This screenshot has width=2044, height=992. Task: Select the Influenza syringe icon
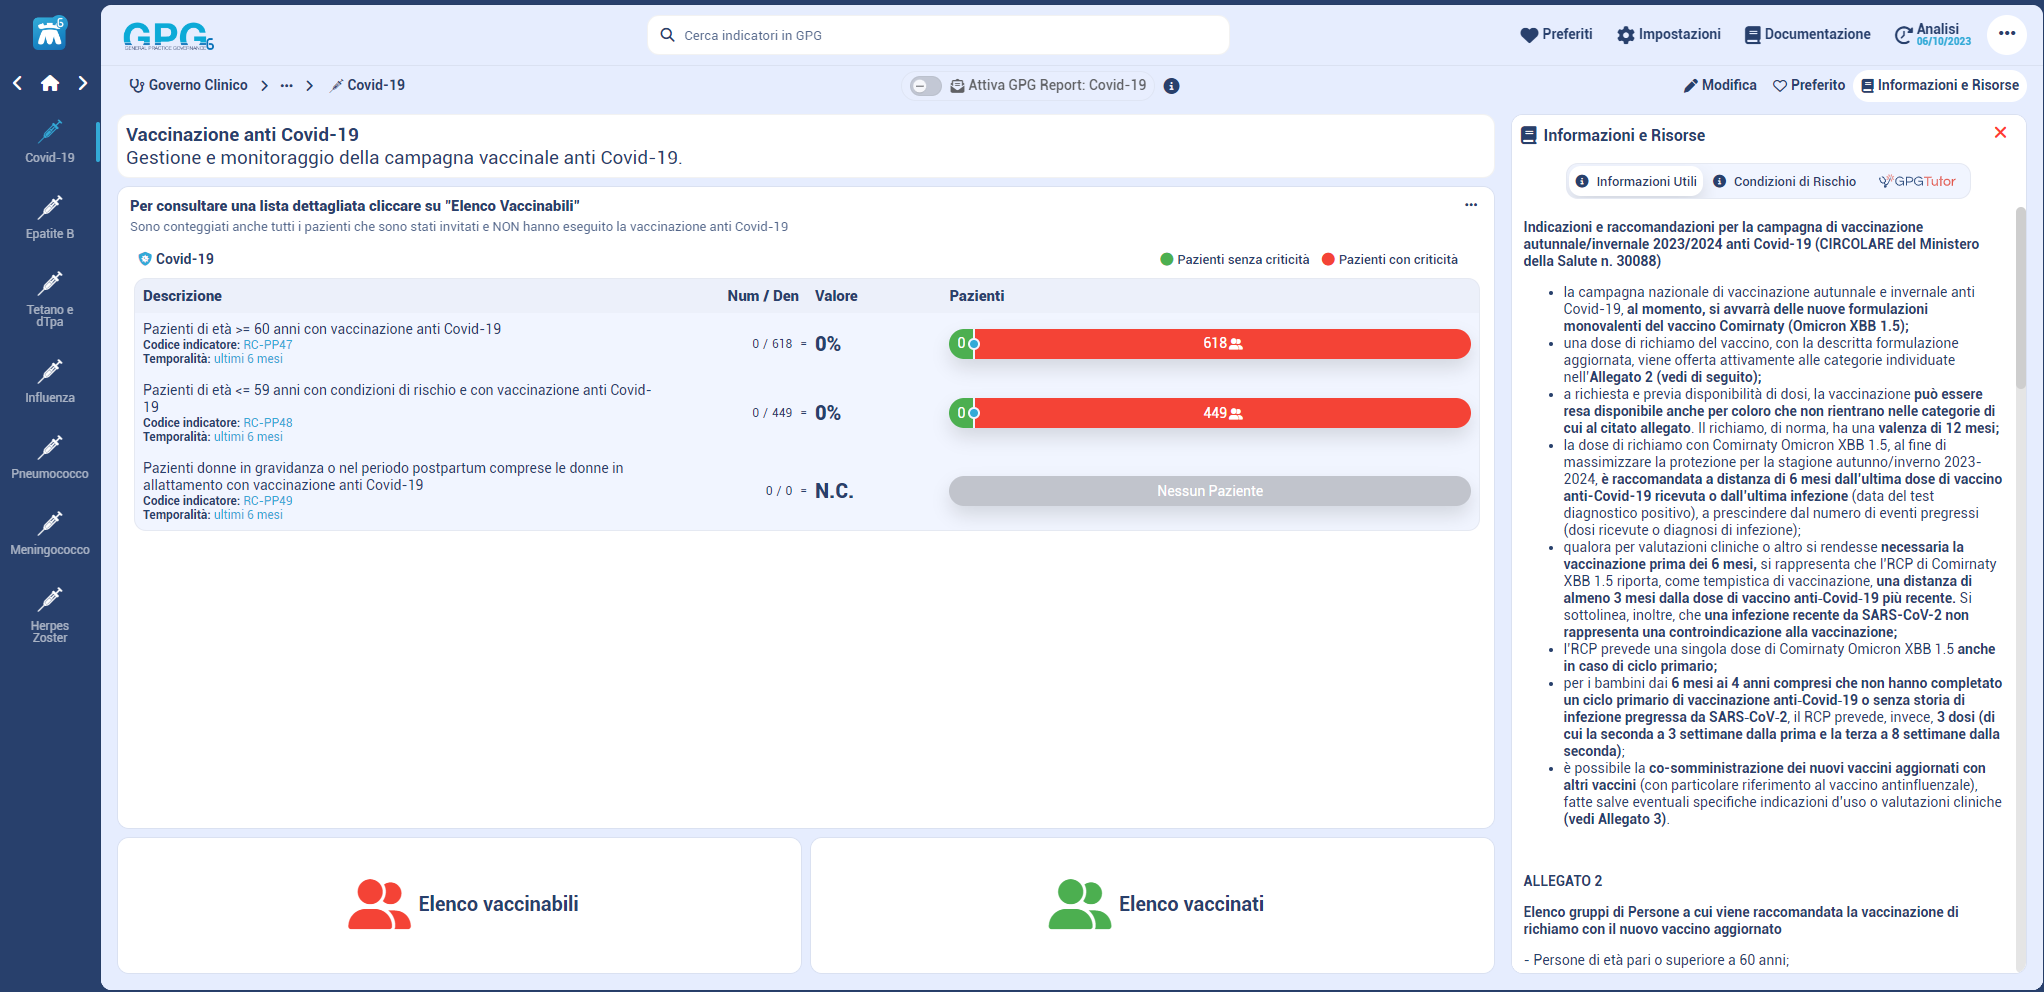(x=49, y=372)
